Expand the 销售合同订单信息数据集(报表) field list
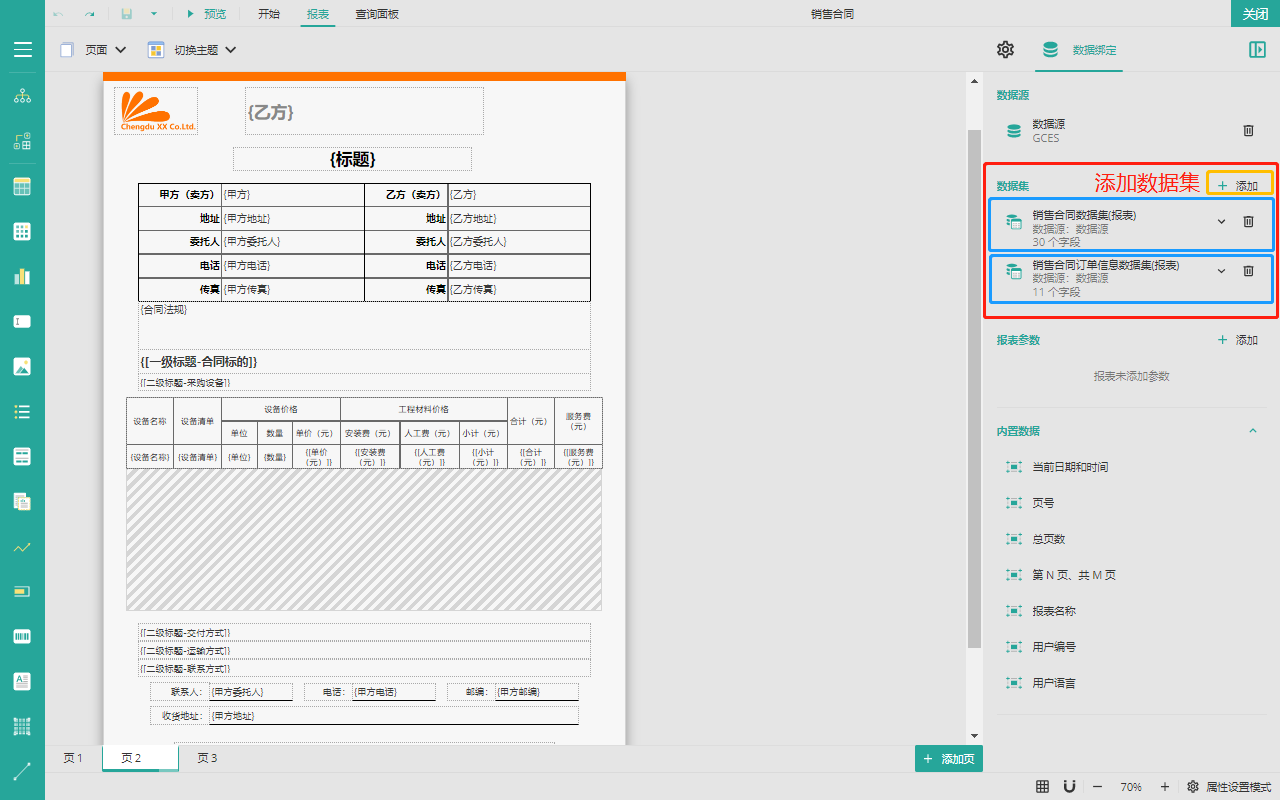Screen dimensions: 1280x800 1221,271
